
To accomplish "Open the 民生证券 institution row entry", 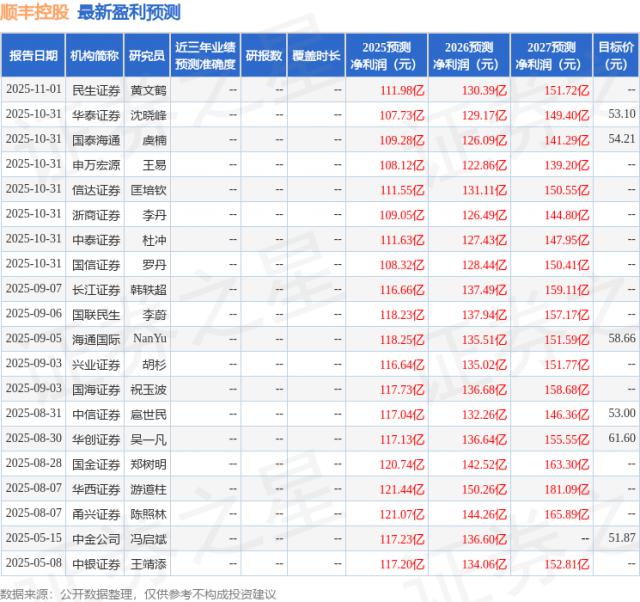I will 95,89.
